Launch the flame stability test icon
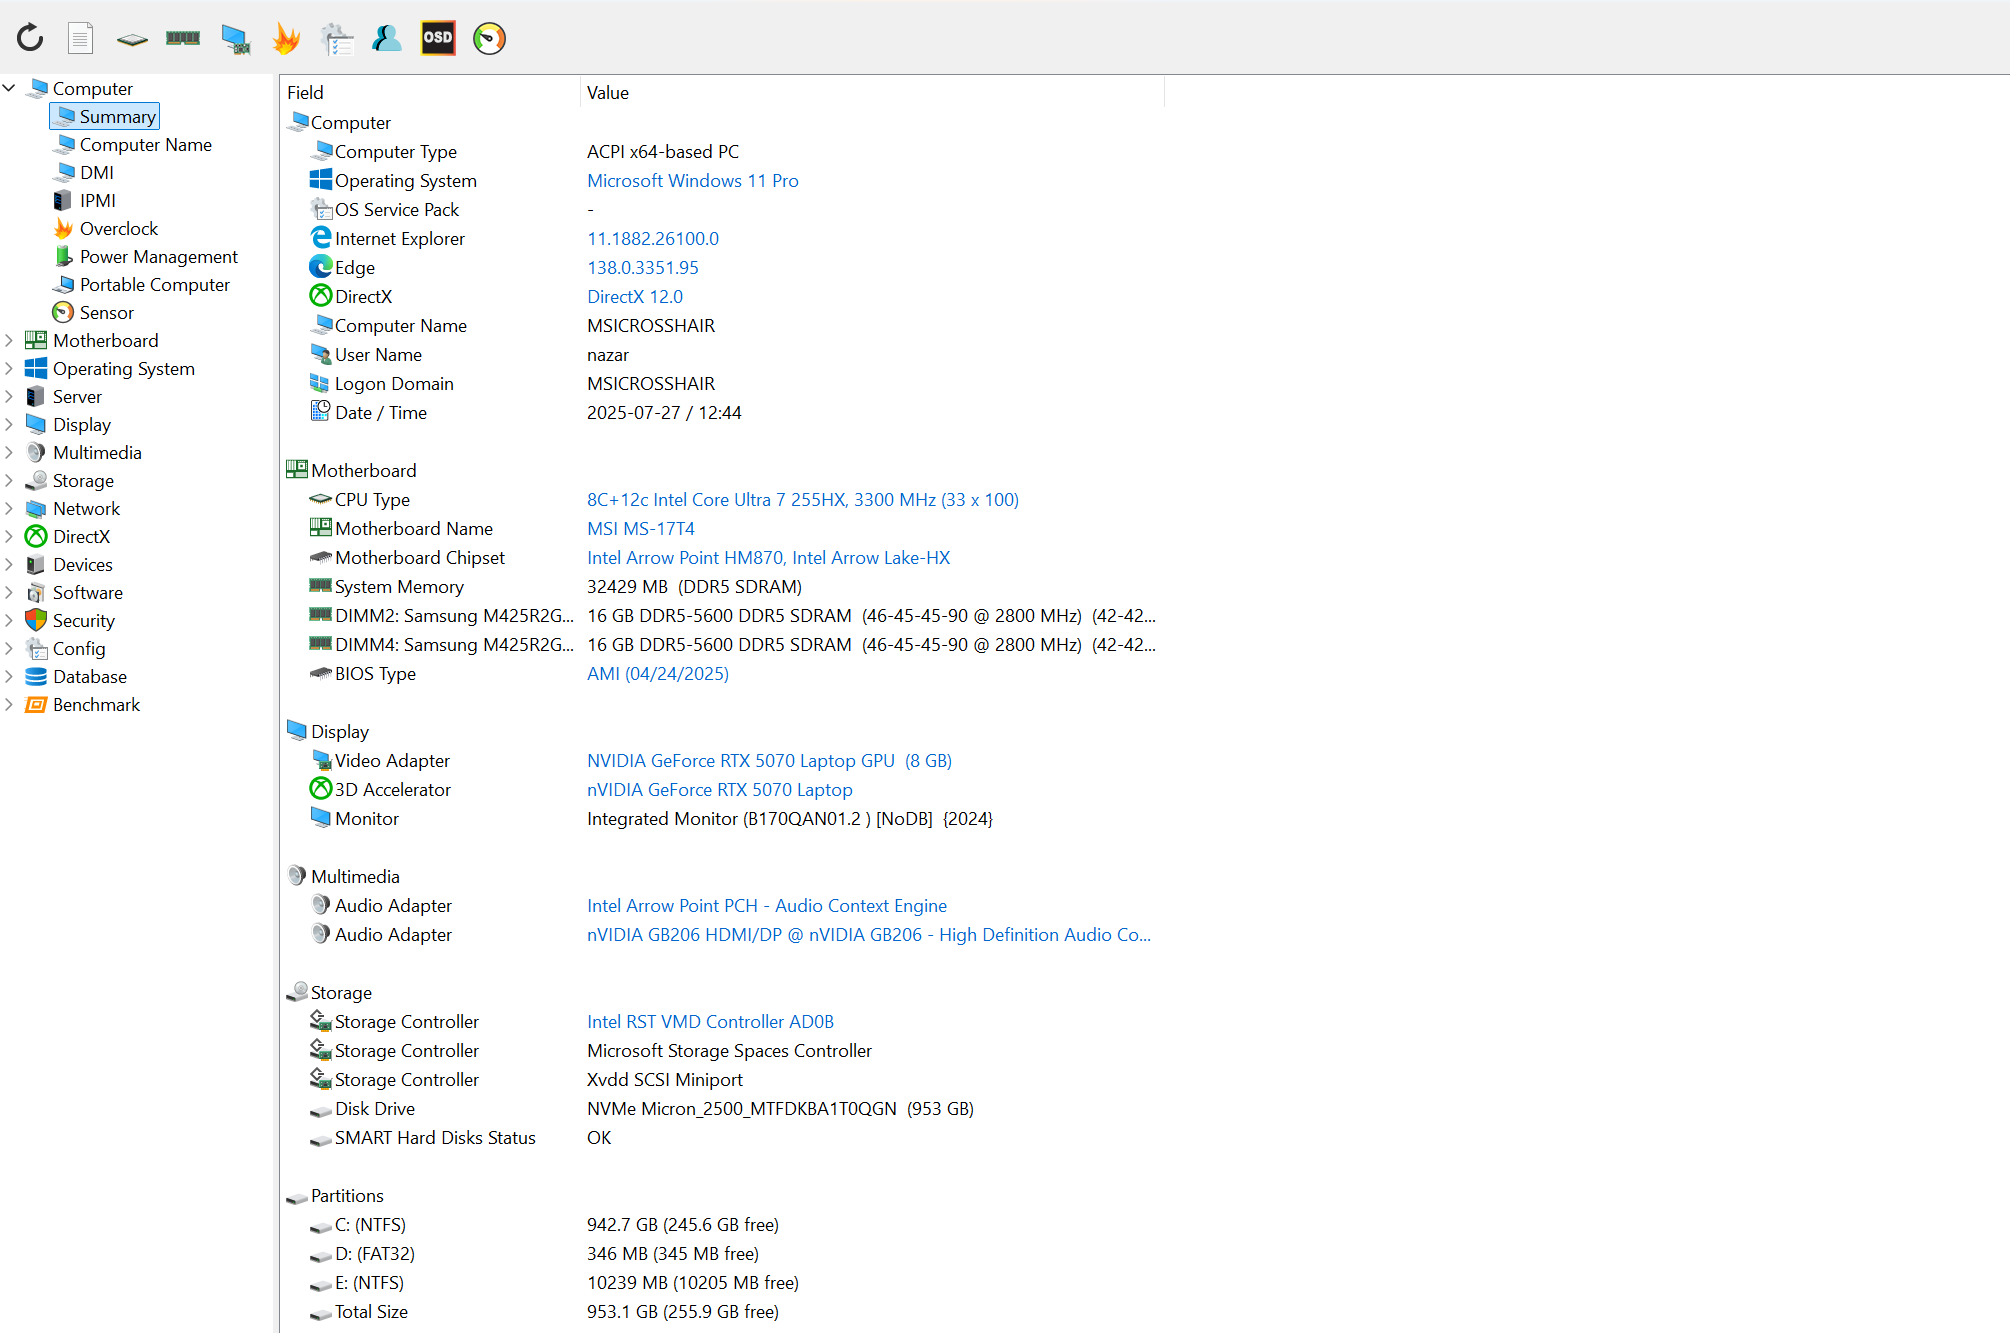The height and width of the screenshot is (1333, 2010). tap(286, 38)
